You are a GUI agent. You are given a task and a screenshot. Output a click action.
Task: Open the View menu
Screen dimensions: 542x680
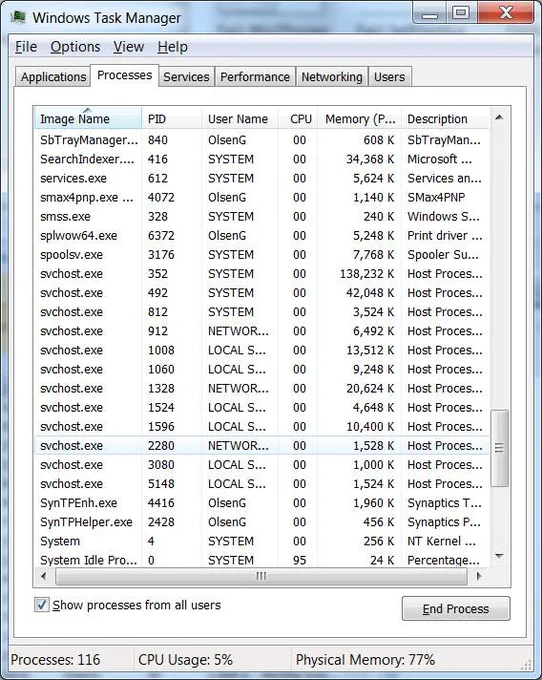point(128,47)
